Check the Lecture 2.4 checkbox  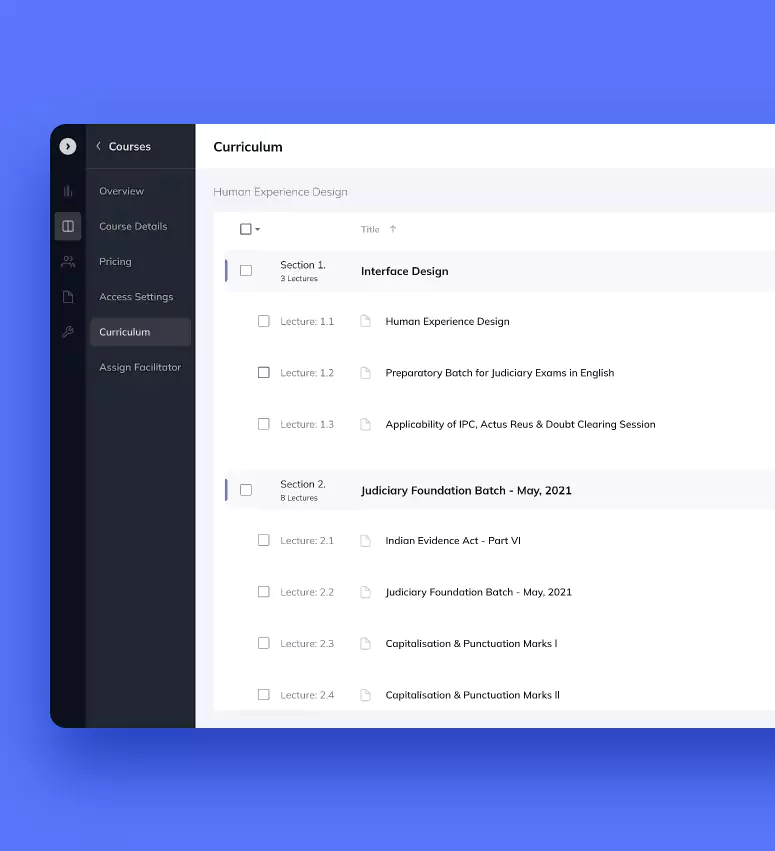[264, 695]
